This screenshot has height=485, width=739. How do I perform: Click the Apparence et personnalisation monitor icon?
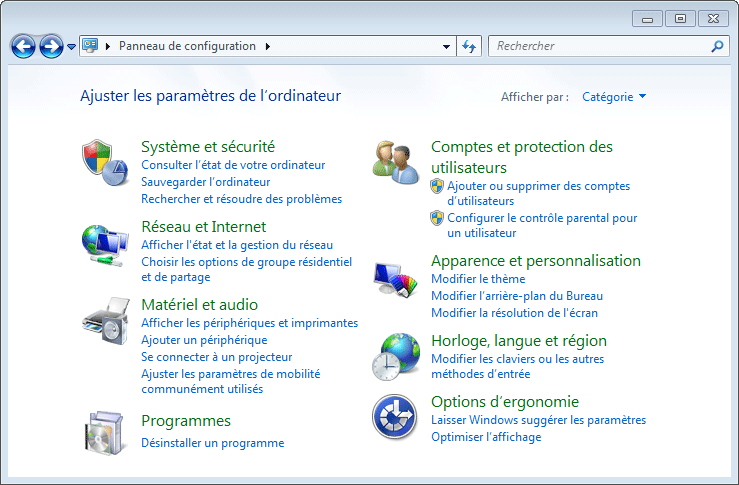tap(395, 279)
